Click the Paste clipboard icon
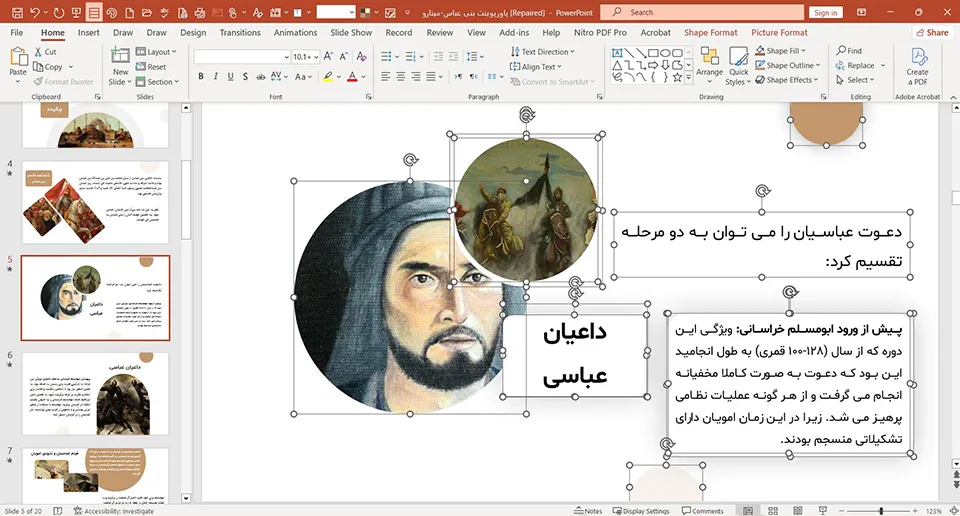Image resolution: width=960 pixels, height=516 pixels. (x=18, y=57)
